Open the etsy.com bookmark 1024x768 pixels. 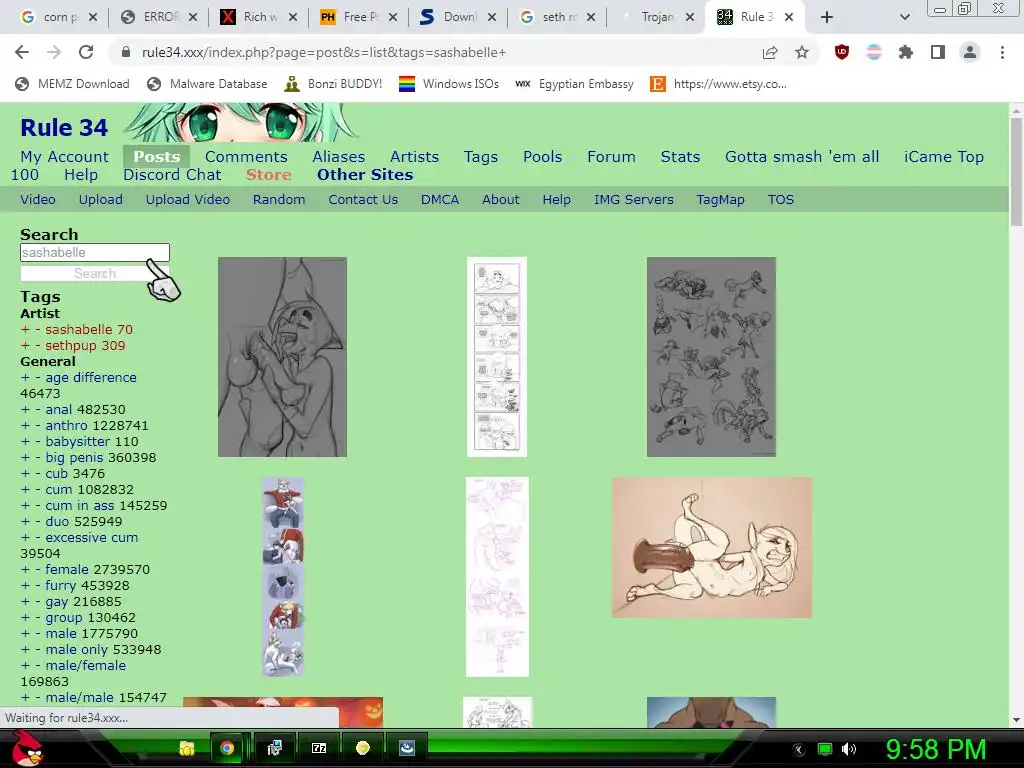pos(719,84)
